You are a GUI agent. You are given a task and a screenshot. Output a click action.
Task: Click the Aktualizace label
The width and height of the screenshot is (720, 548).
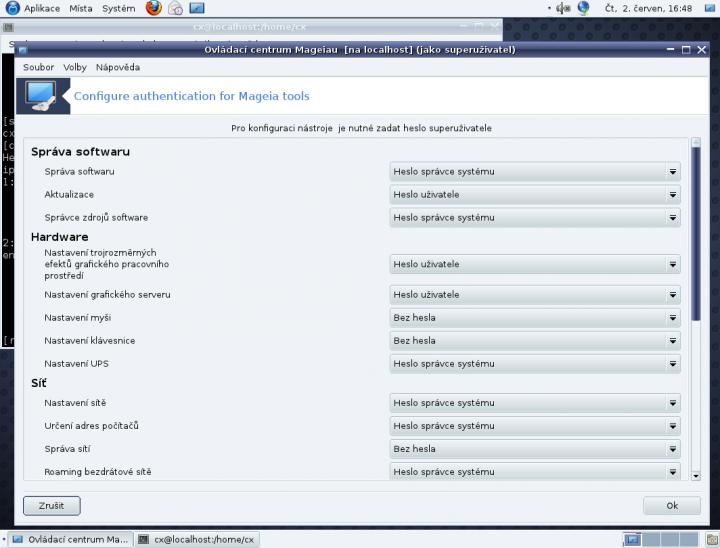click(69, 194)
